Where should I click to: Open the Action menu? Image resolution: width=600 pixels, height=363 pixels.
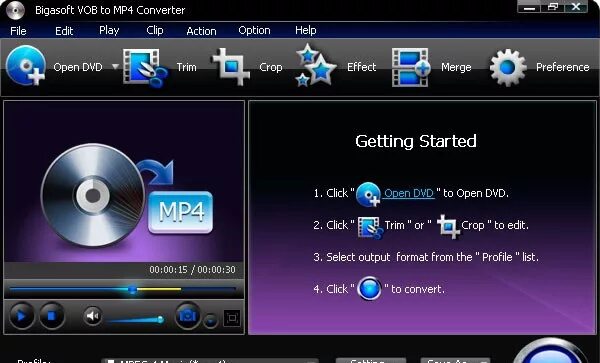[x=201, y=31]
